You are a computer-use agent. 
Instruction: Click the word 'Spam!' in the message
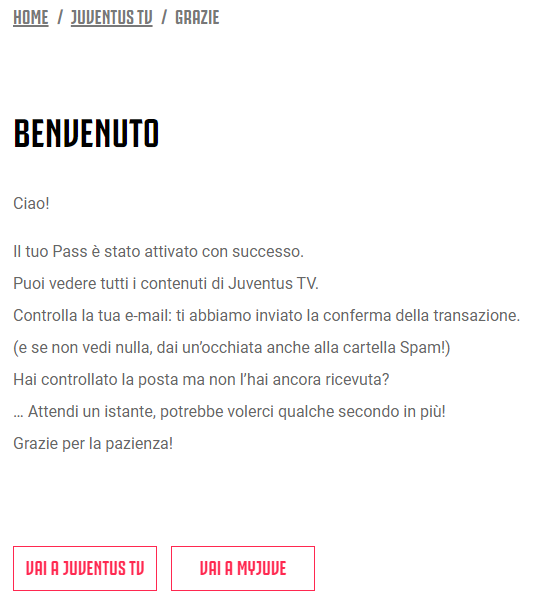tap(425, 348)
